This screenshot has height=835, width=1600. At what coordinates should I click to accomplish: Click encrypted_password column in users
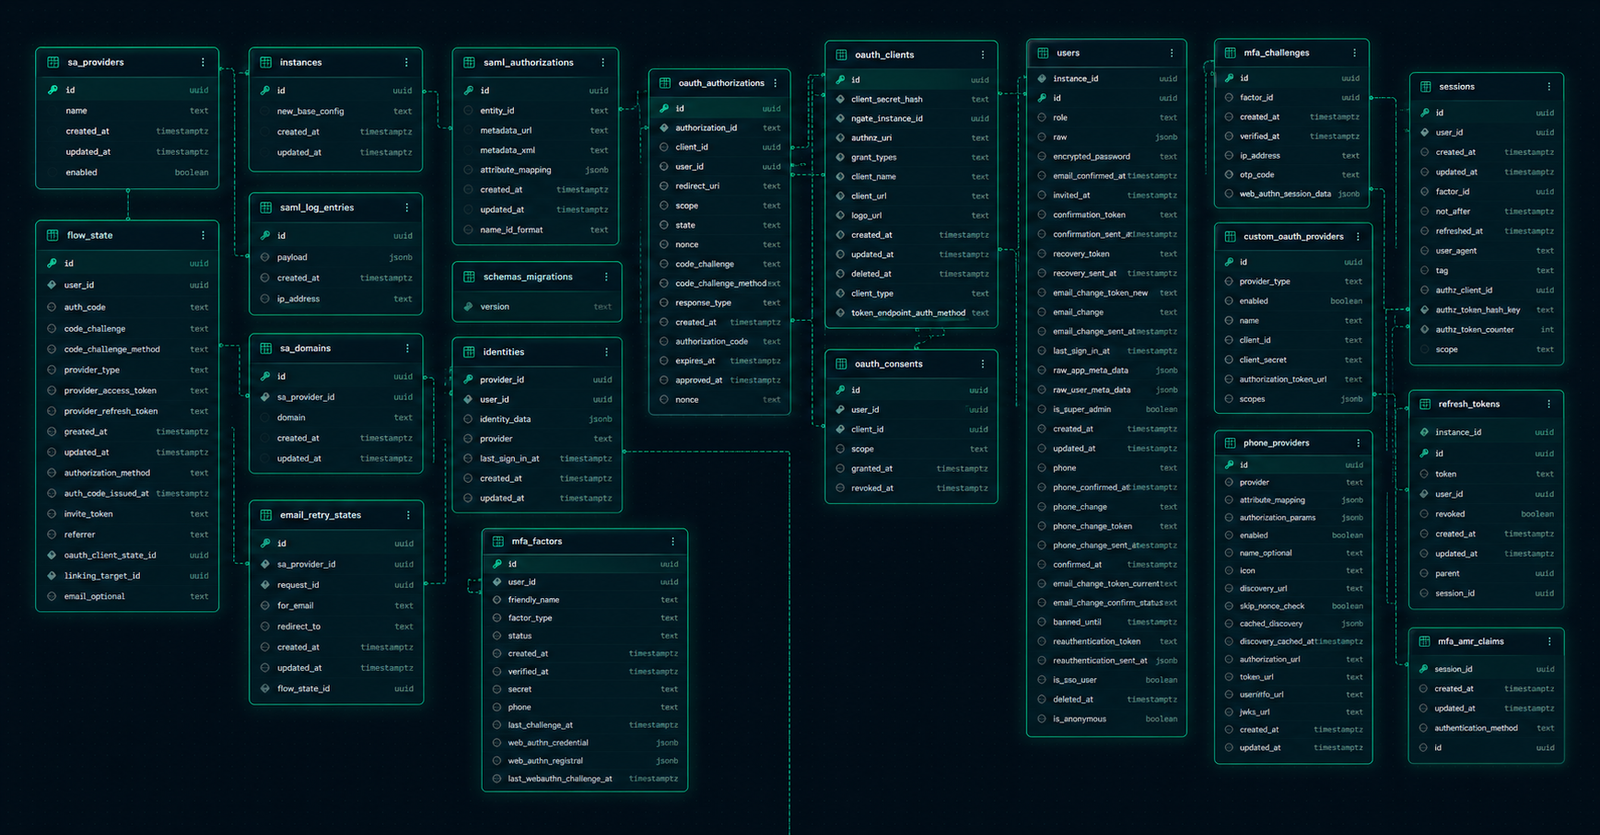click(x=1107, y=157)
